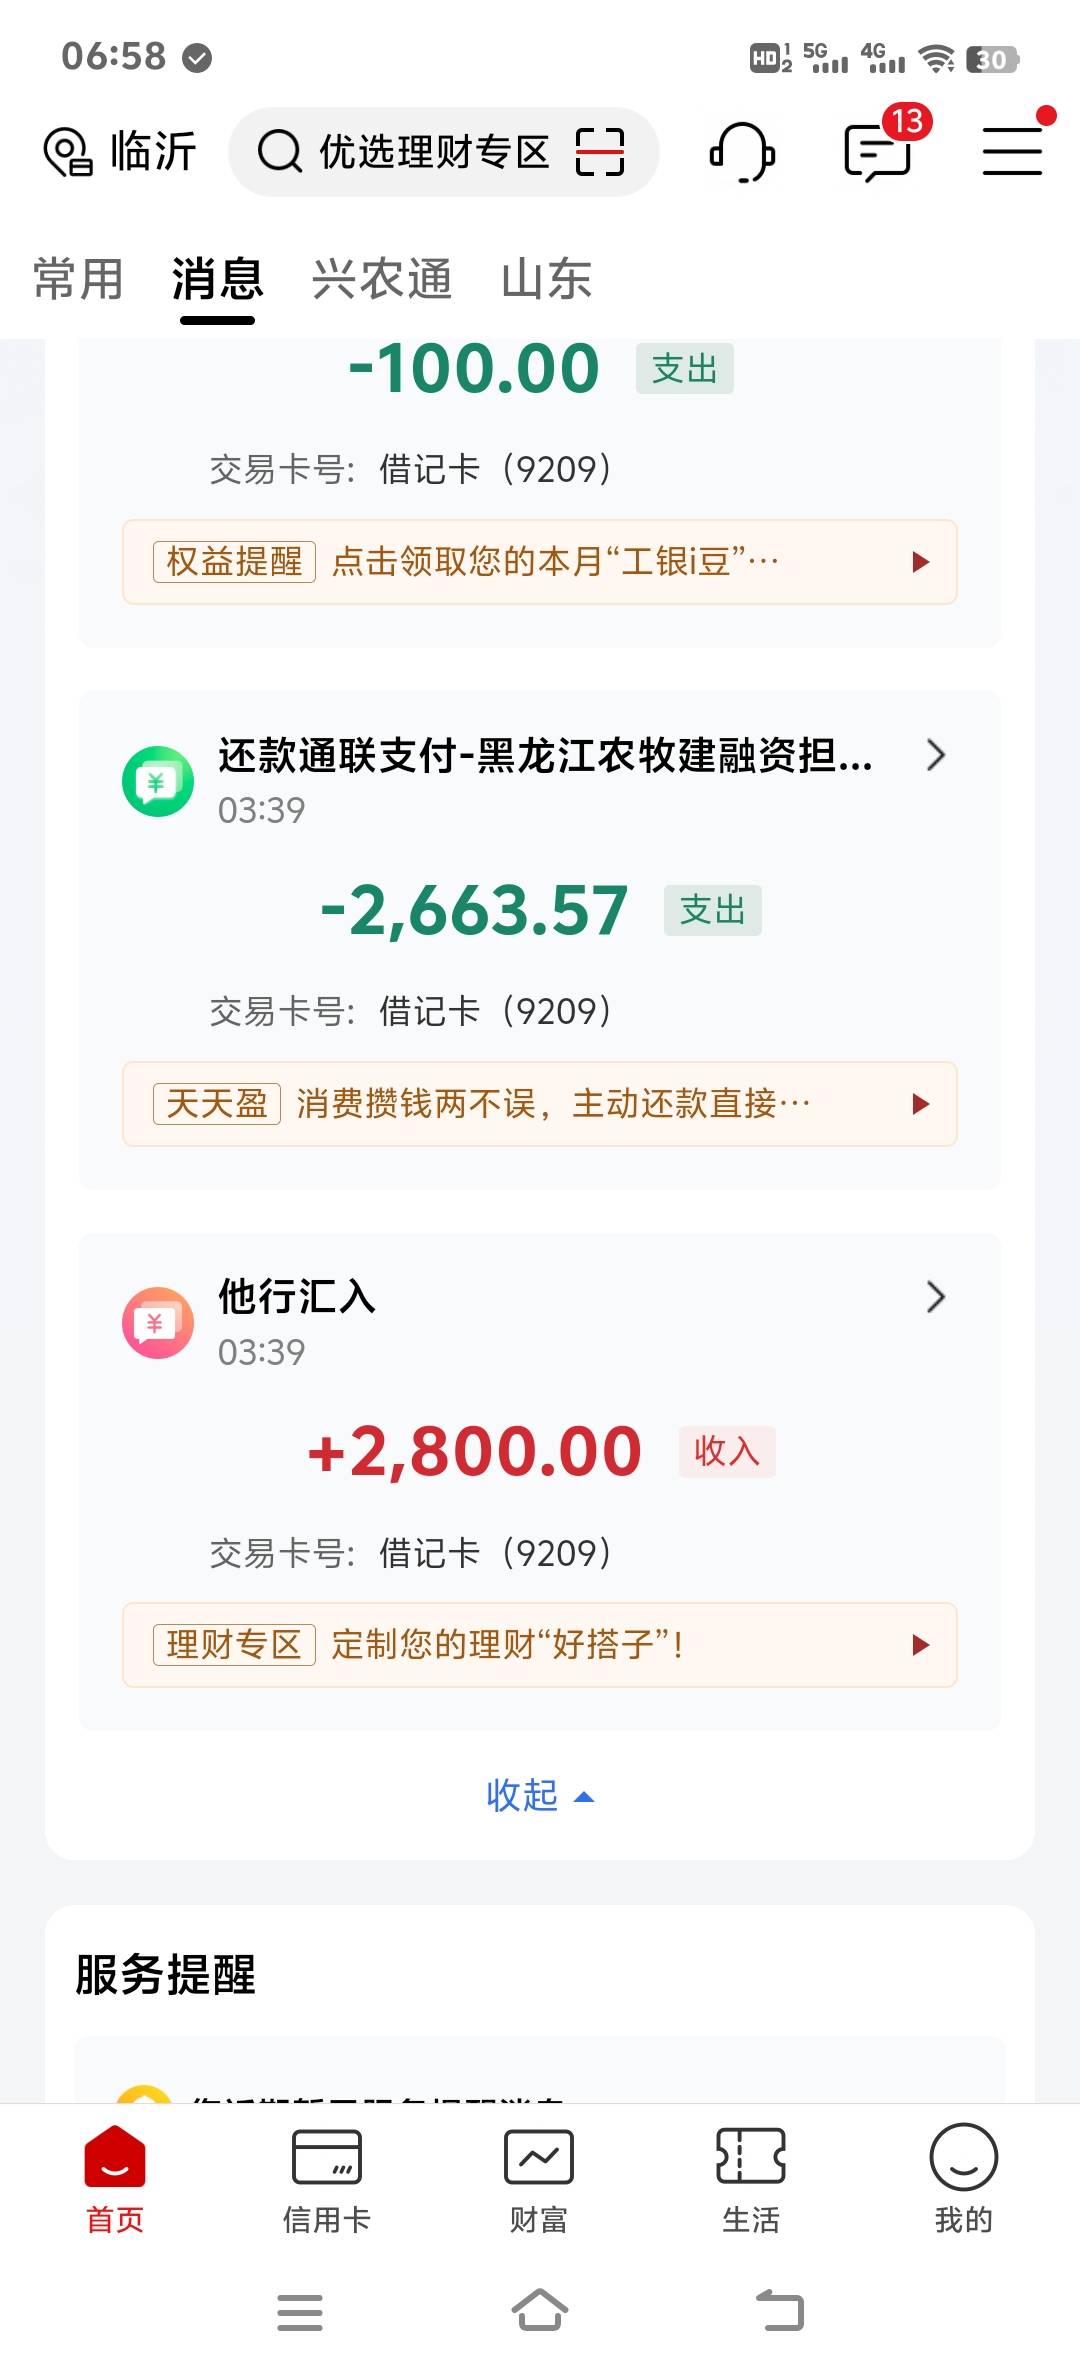1080x2376 pixels.
Task: Select the 山东 tab
Action: 546,279
